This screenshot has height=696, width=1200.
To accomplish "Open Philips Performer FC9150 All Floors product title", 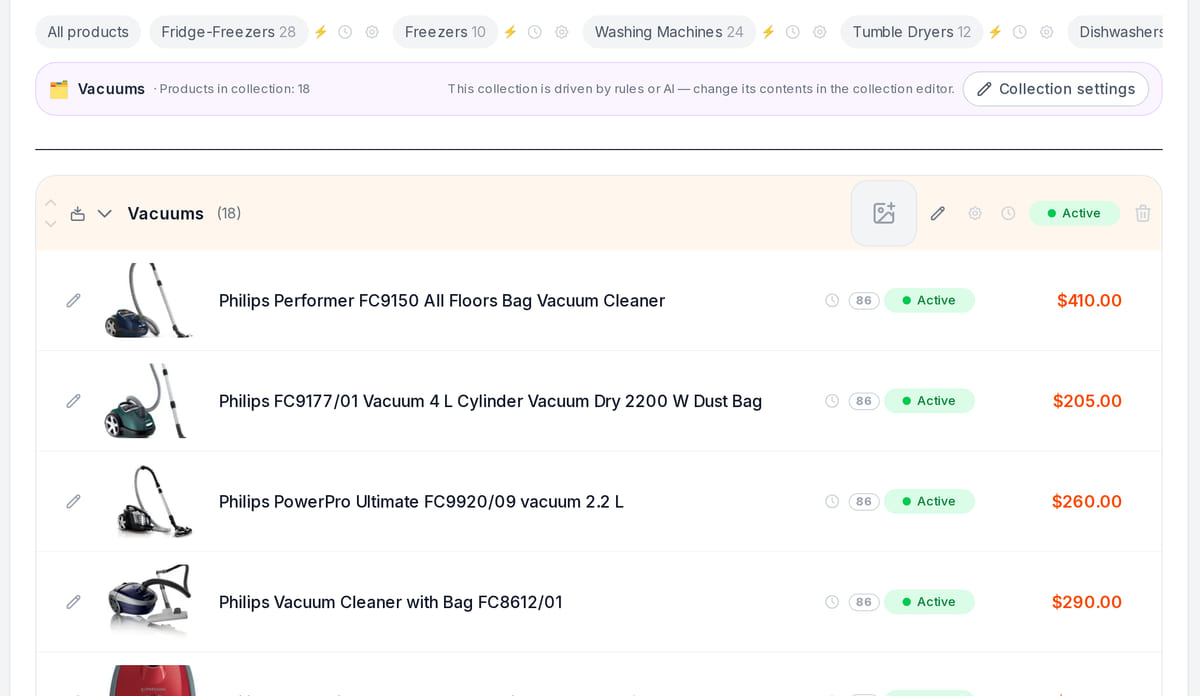I will (x=442, y=301).
